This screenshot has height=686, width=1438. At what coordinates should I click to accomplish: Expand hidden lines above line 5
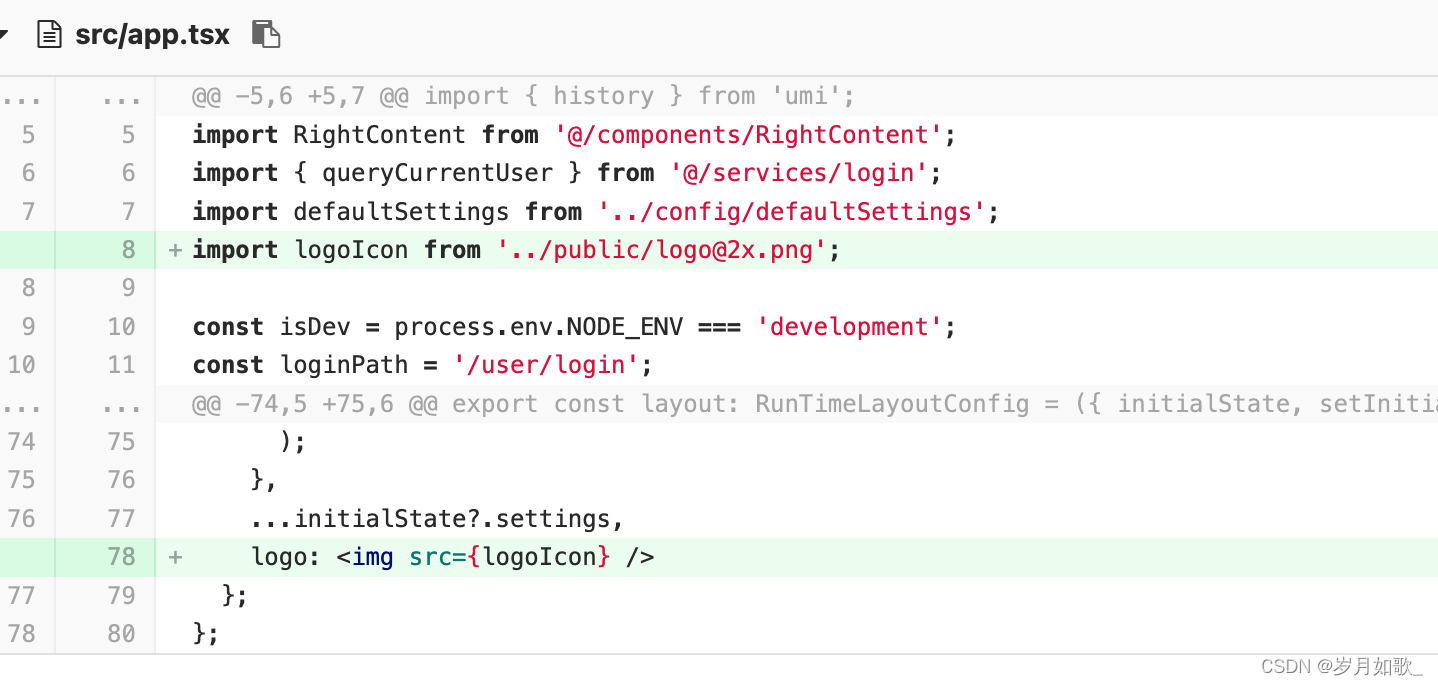76,96
